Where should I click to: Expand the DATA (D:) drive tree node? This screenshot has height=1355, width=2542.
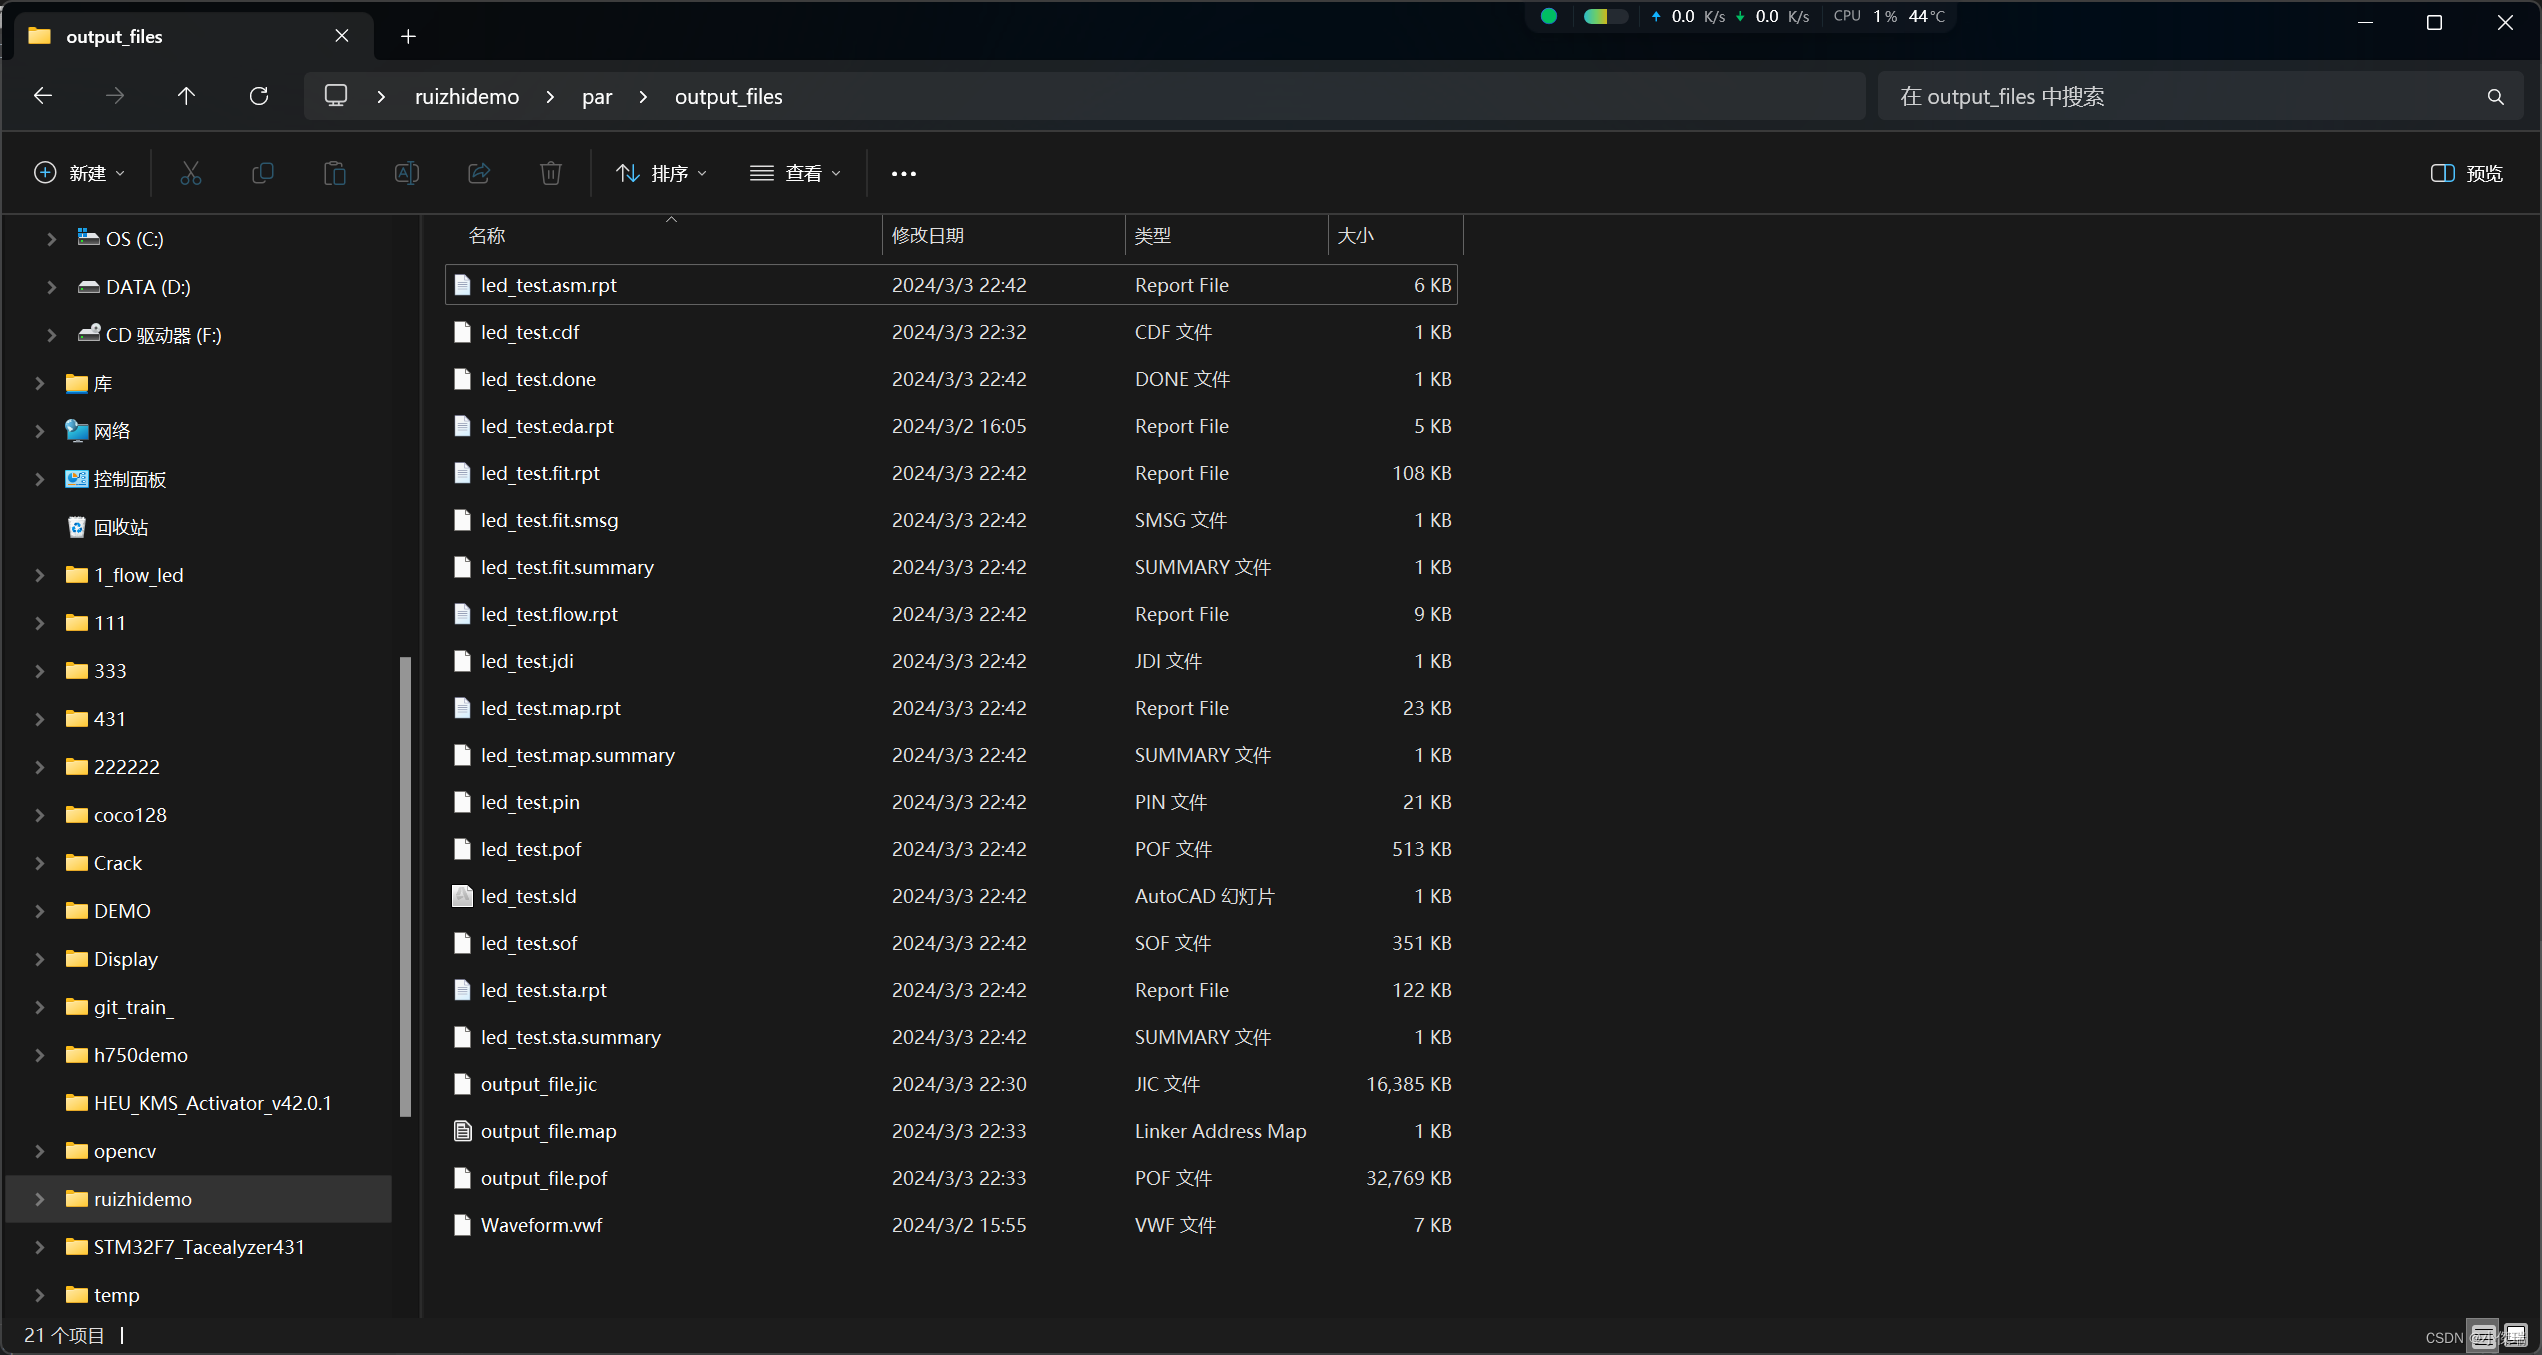52,287
